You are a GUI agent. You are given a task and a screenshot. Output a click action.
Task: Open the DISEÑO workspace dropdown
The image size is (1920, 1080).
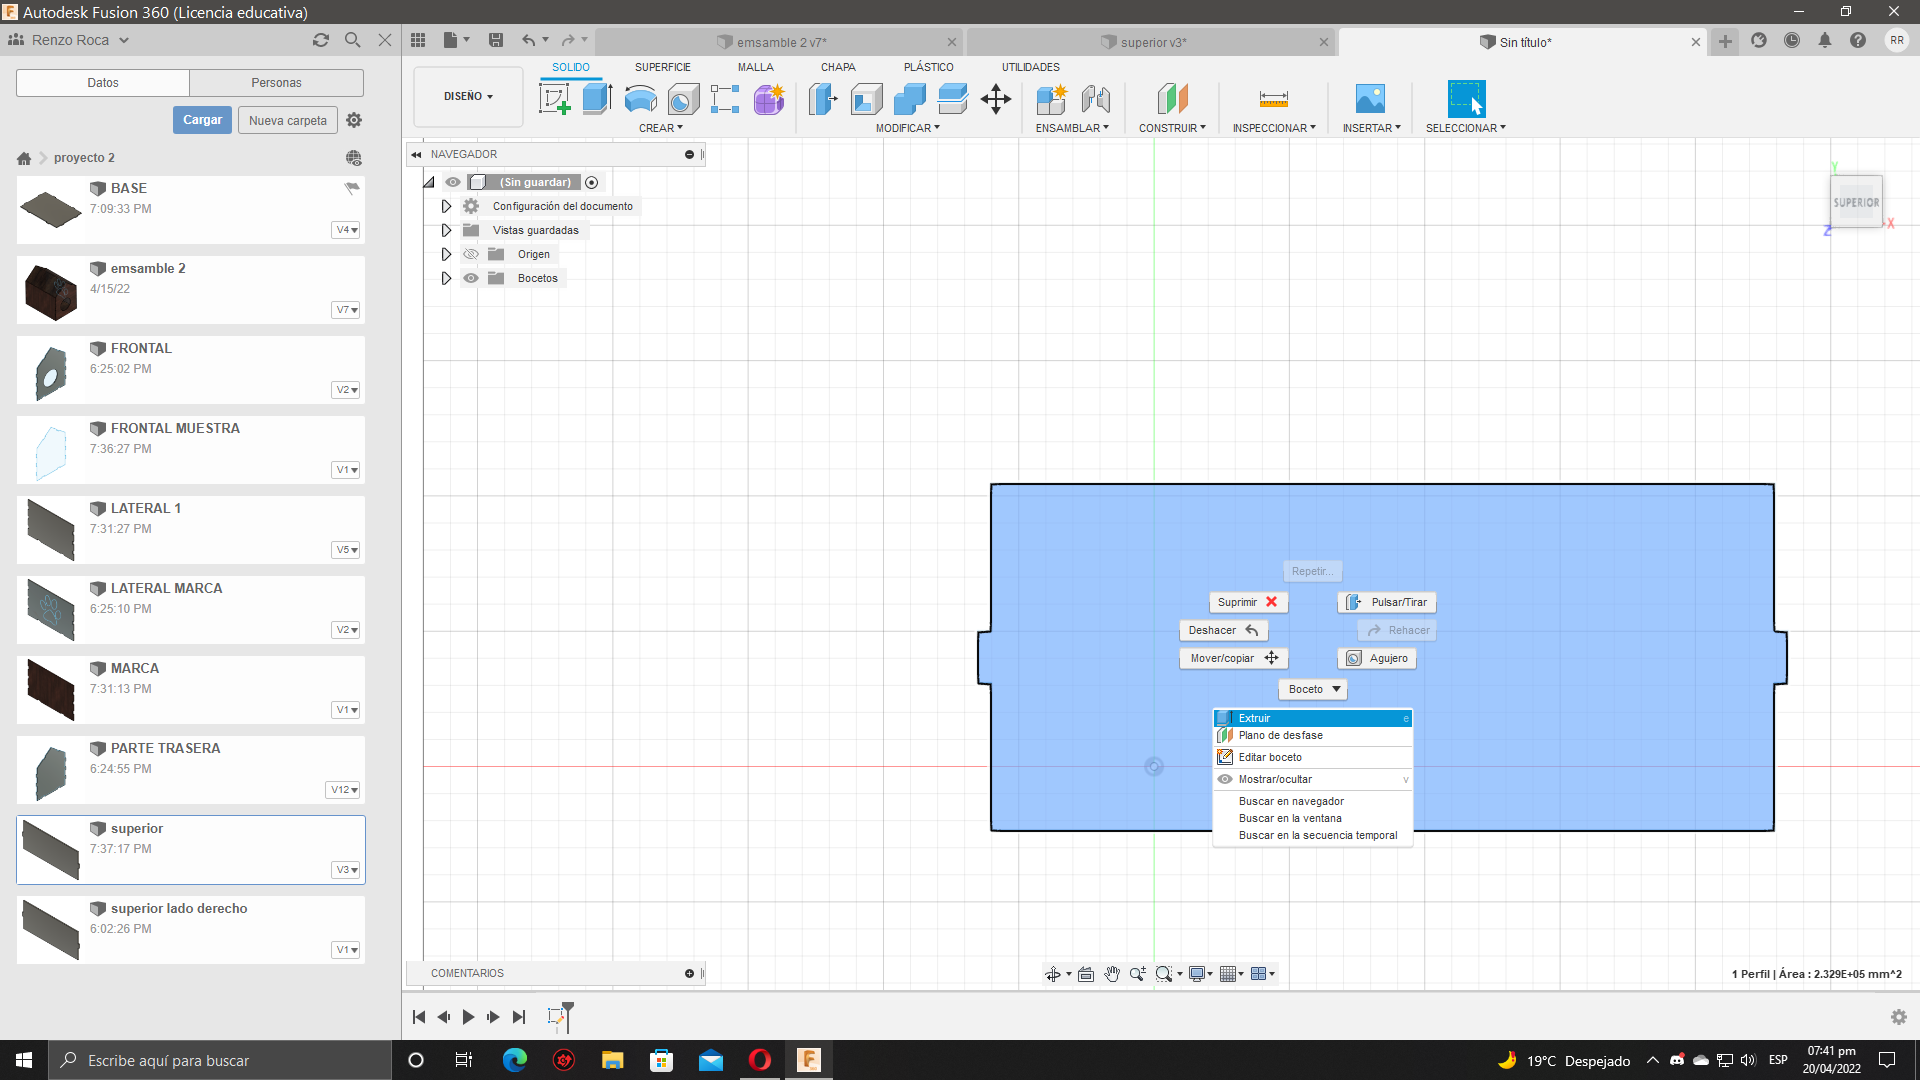pyautogui.click(x=468, y=96)
